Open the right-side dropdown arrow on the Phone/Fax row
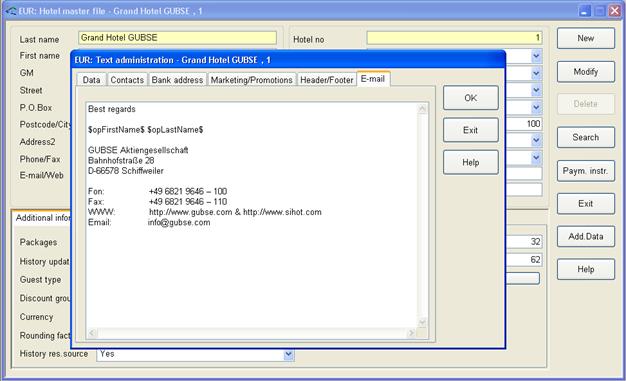 [x=537, y=158]
